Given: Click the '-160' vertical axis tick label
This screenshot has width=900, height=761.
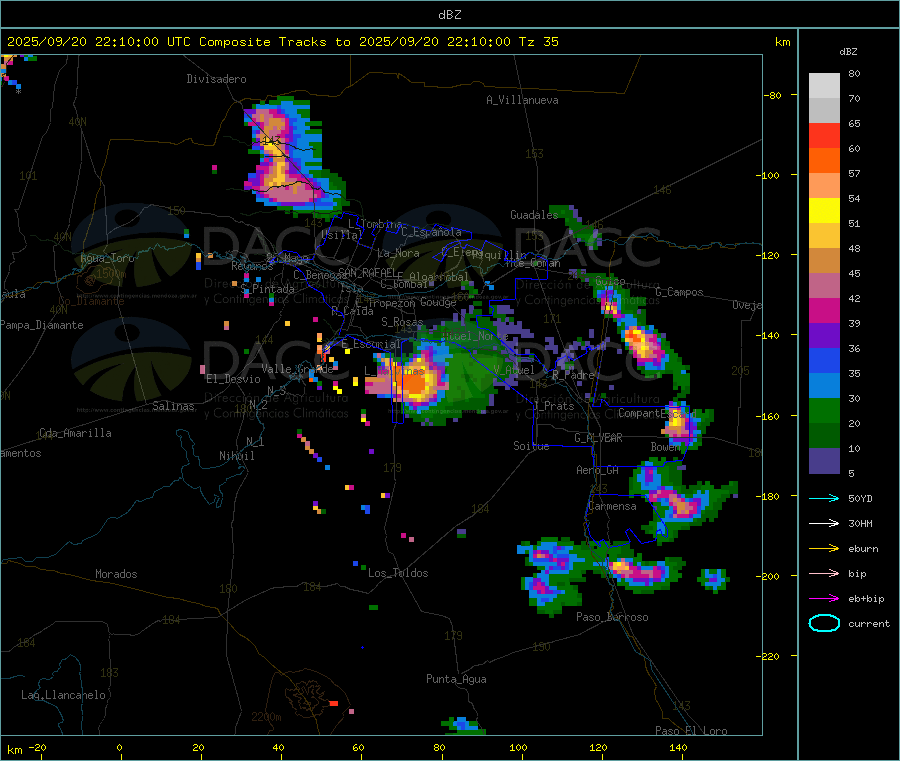Looking at the screenshot, I should (x=770, y=416).
